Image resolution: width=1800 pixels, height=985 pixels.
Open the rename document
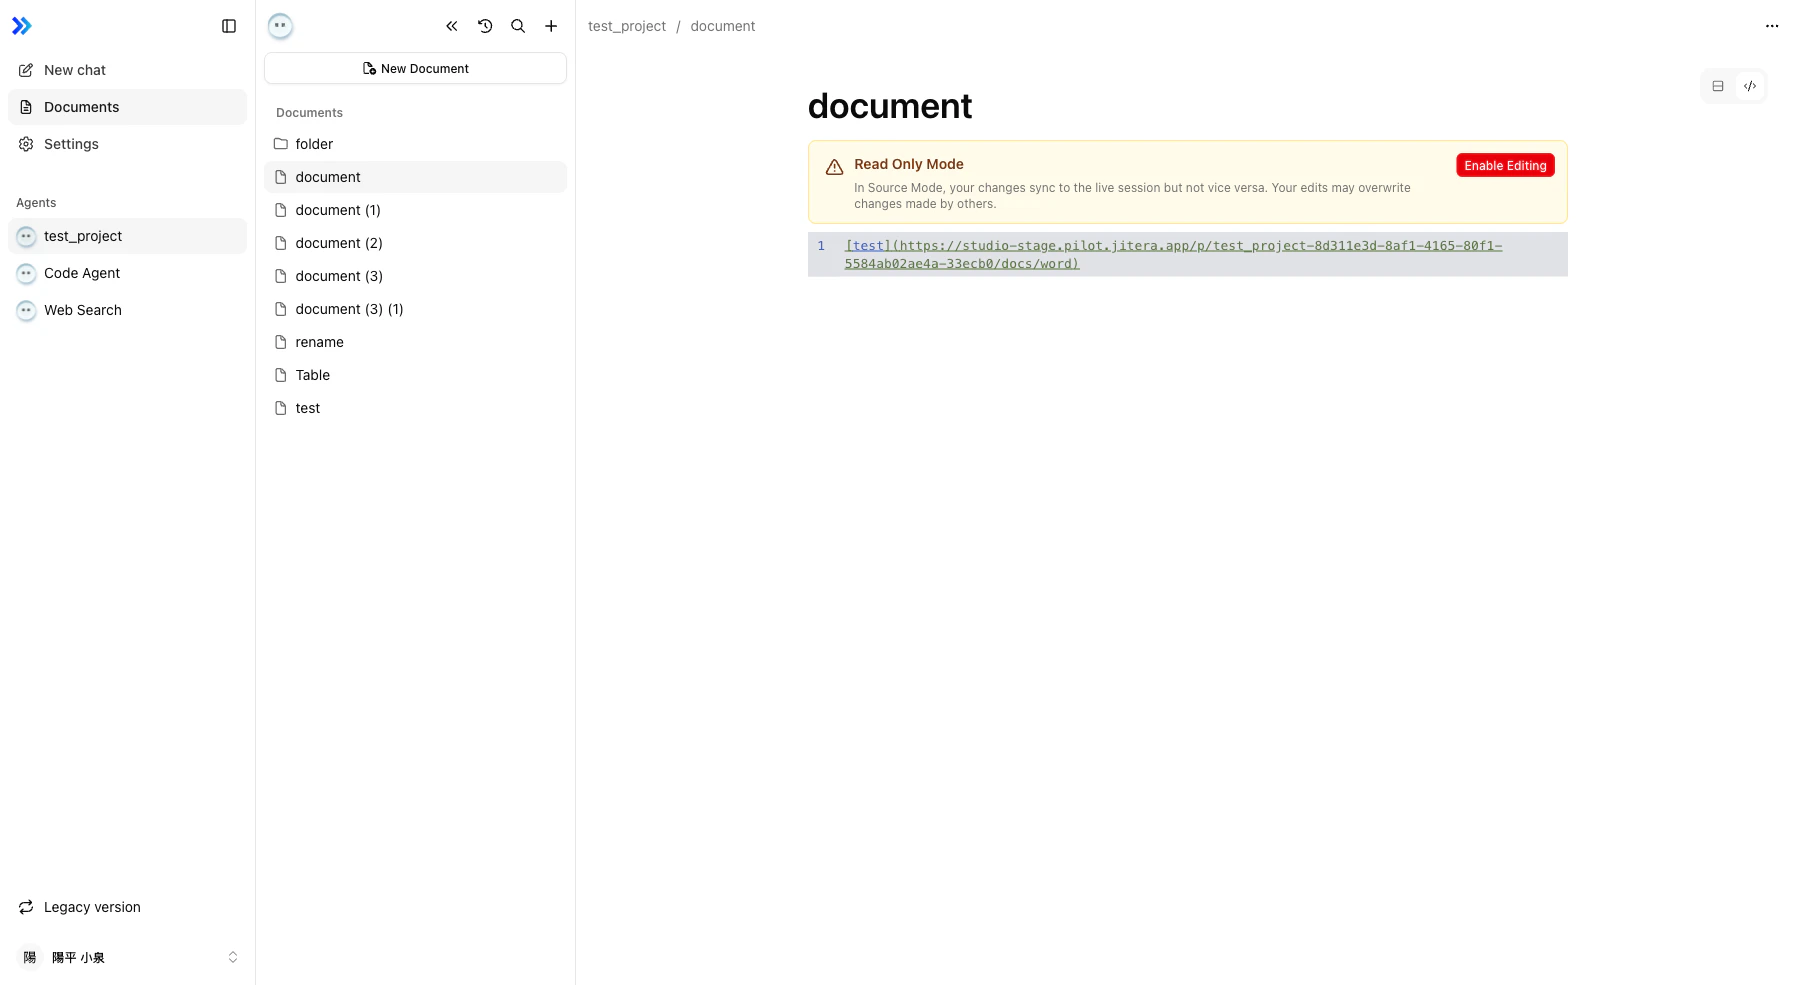pos(415,342)
